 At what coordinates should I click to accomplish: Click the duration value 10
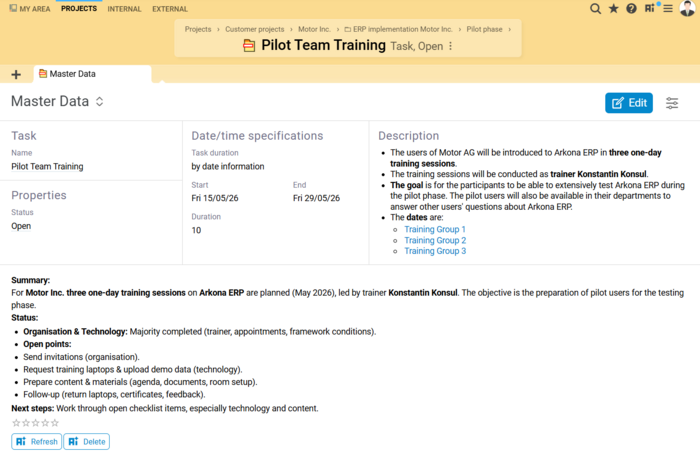[196, 230]
